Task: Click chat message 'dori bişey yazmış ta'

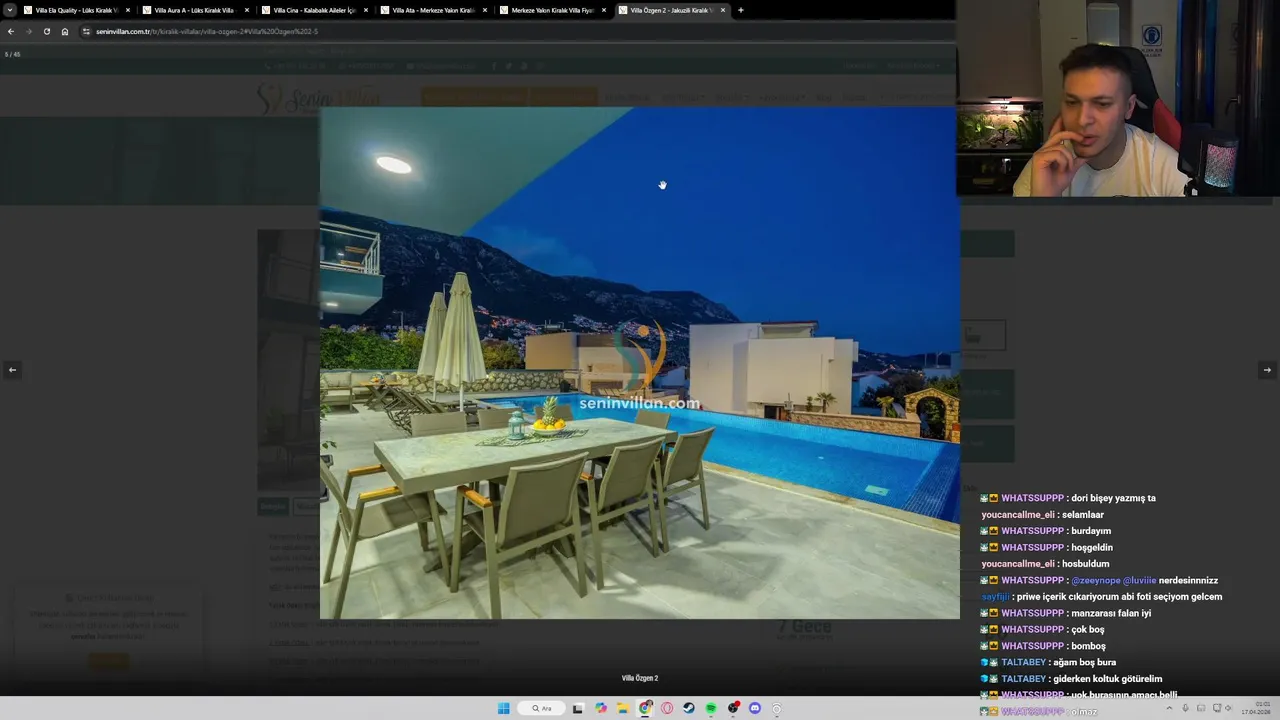Action: click(1113, 498)
